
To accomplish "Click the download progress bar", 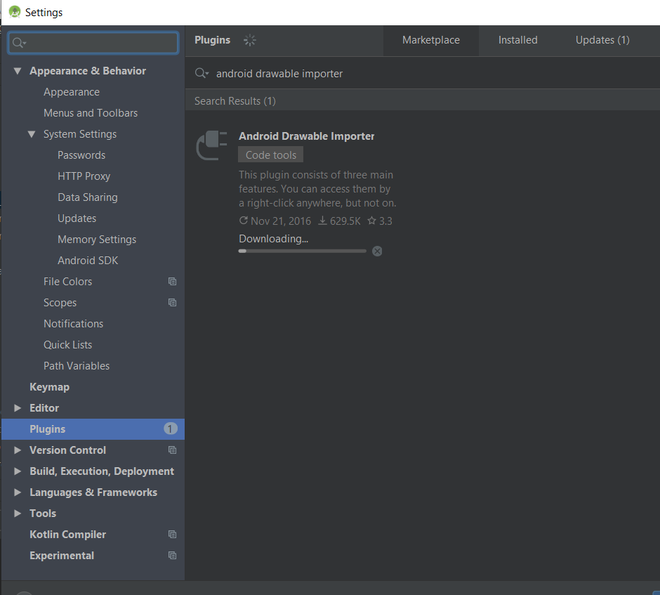I will (302, 251).
